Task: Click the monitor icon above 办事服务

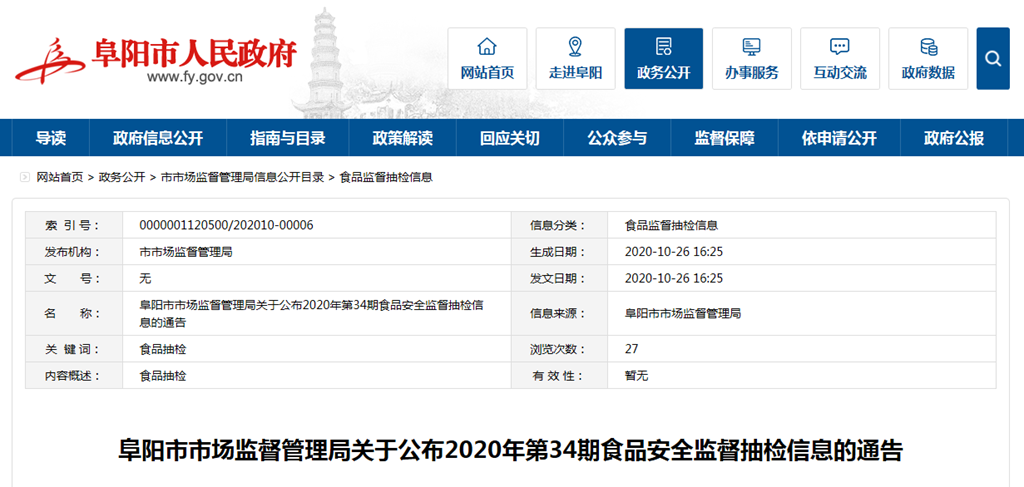Action: (x=752, y=47)
